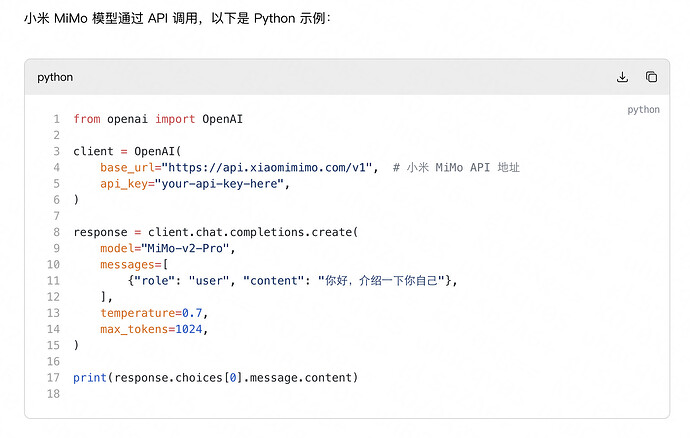Click the intro text about 小米 MiMo API
The width and height of the screenshot is (690, 438).
click(177, 18)
